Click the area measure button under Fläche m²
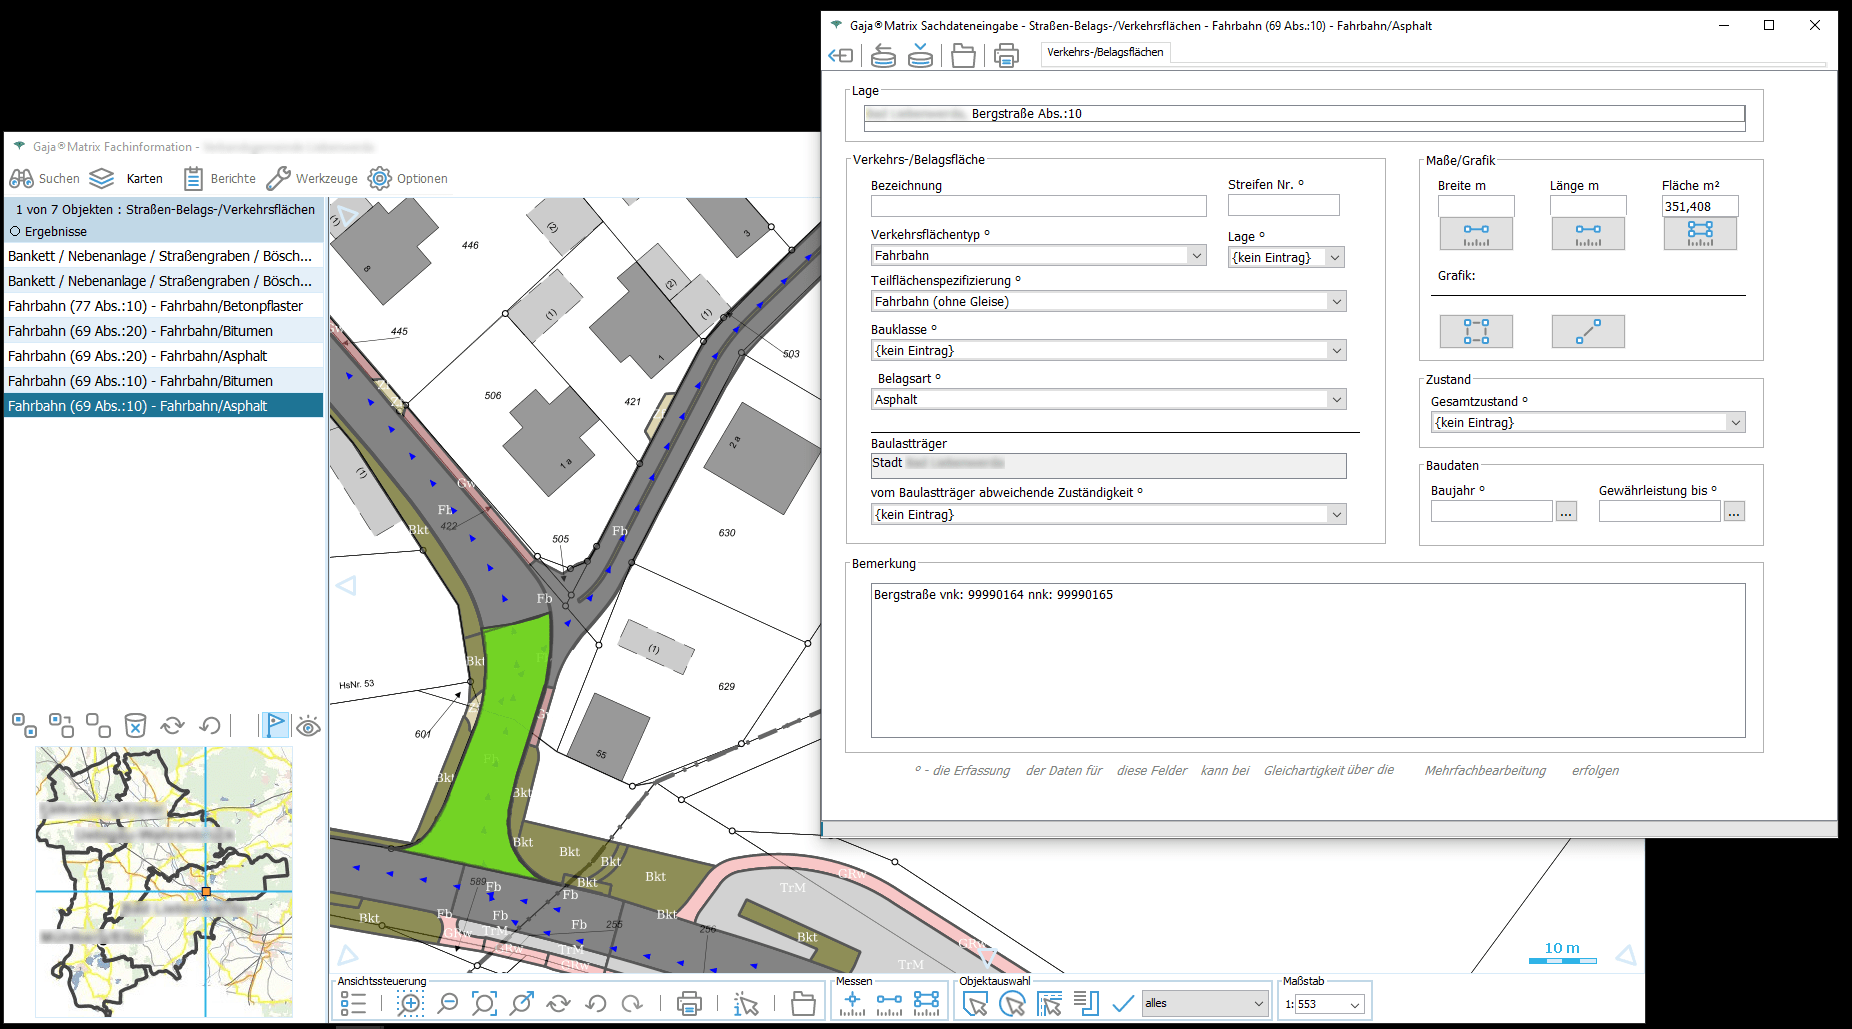The height and width of the screenshot is (1029, 1852). pos(1699,233)
